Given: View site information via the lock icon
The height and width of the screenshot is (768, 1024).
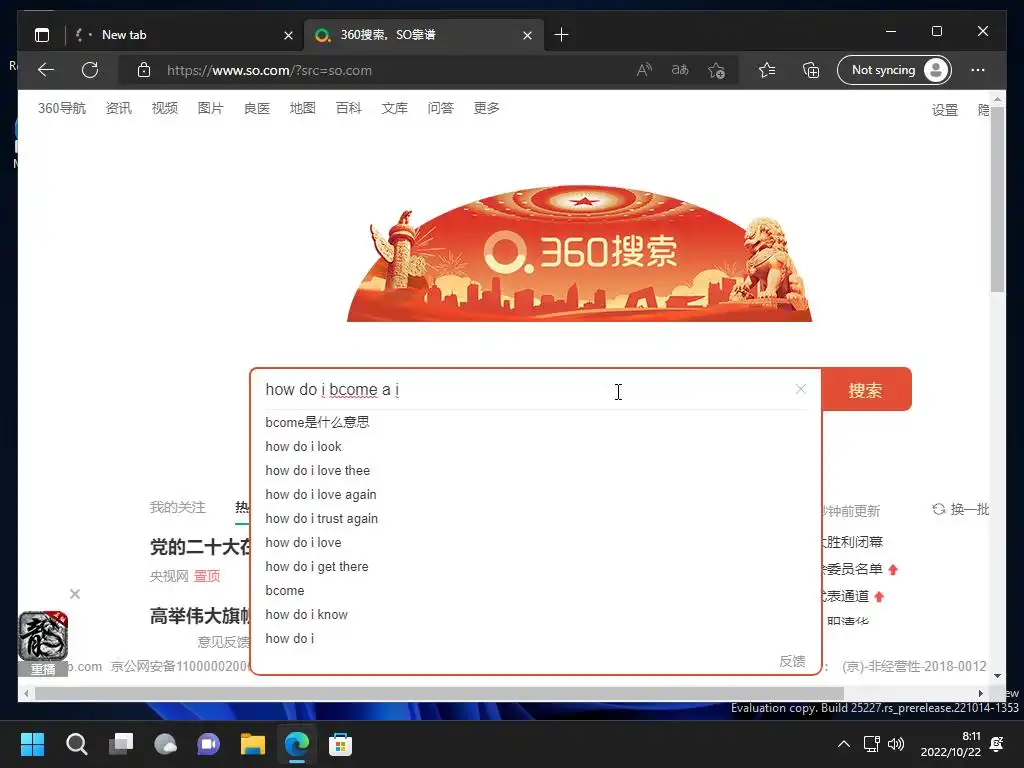Looking at the screenshot, I should pyautogui.click(x=144, y=70).
